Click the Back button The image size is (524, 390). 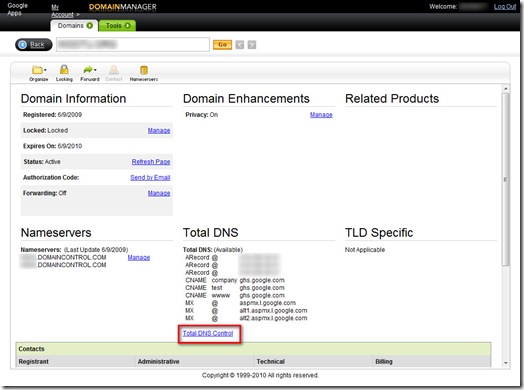pos(33,44)
